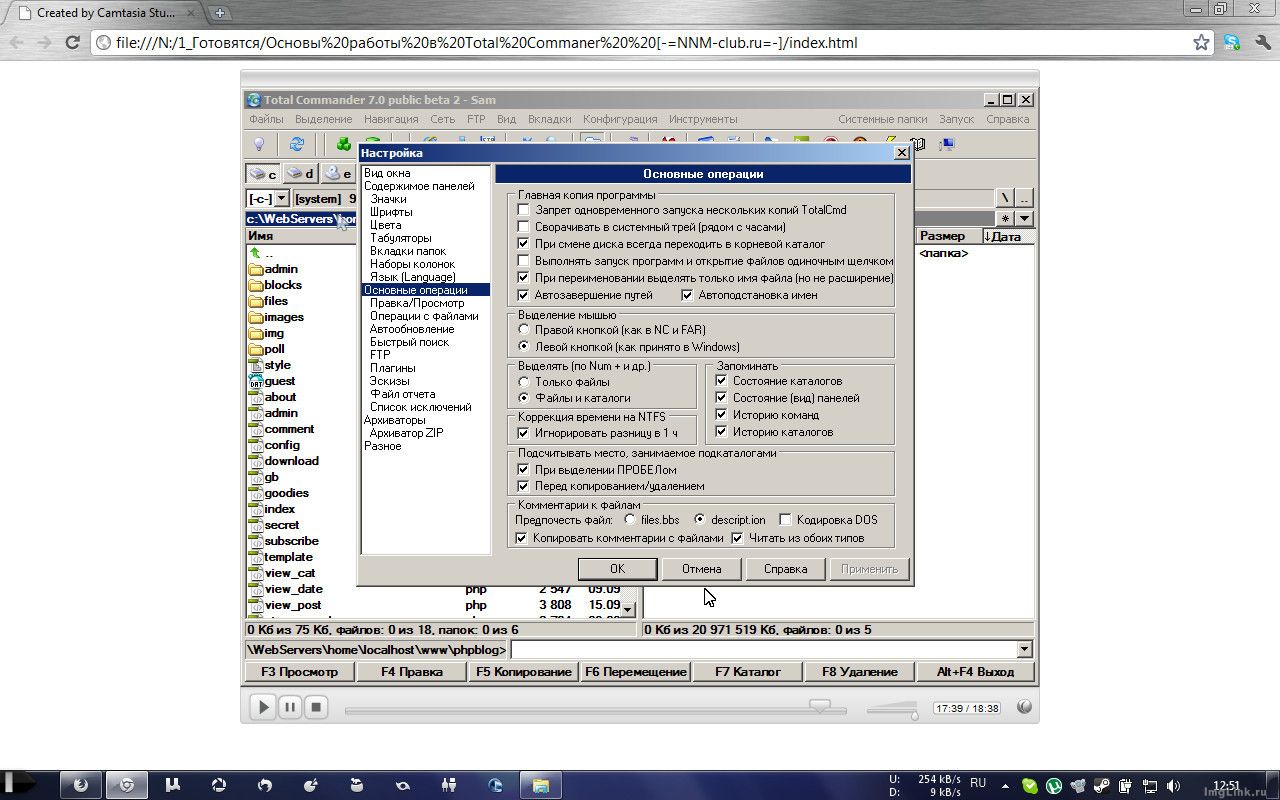This screenshot has width=1280, height=800.
Task: Open the Навигация menu
Action: click(x=391, y=119)
